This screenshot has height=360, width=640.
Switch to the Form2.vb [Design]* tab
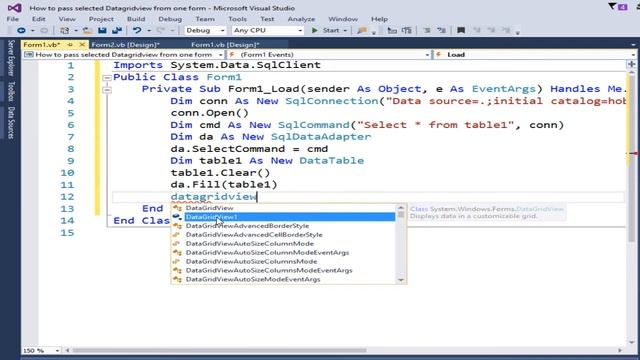(126, 44)
